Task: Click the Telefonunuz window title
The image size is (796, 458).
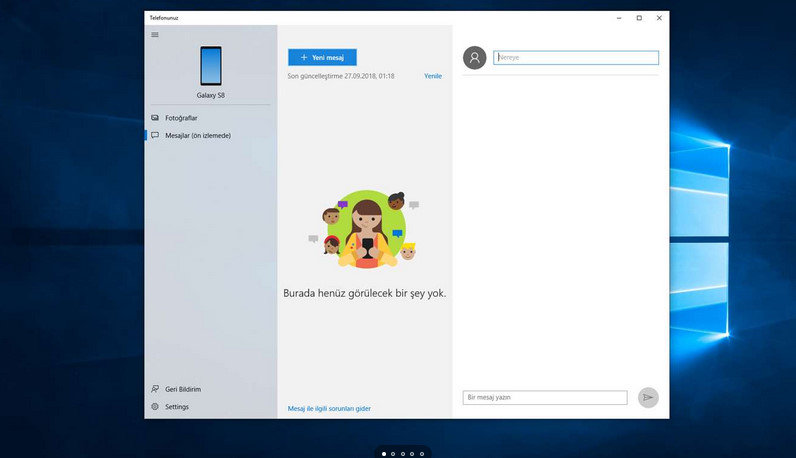Action: point(164,18)
